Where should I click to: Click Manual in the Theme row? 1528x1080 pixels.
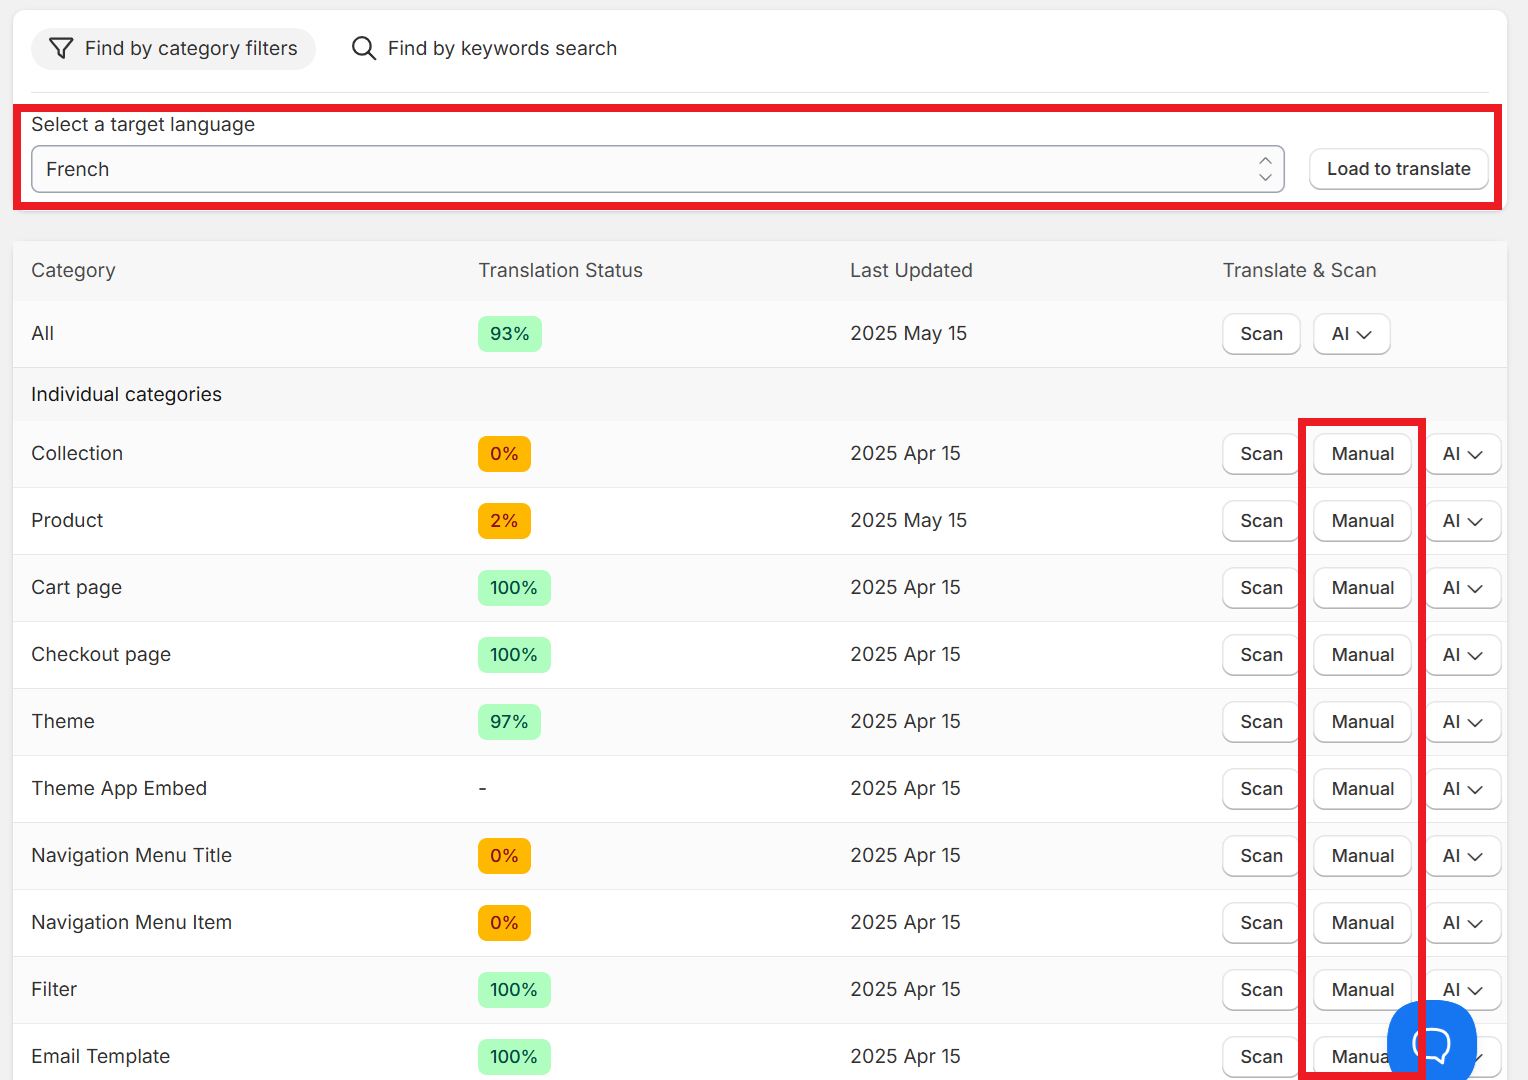[x=1362, y=722]
